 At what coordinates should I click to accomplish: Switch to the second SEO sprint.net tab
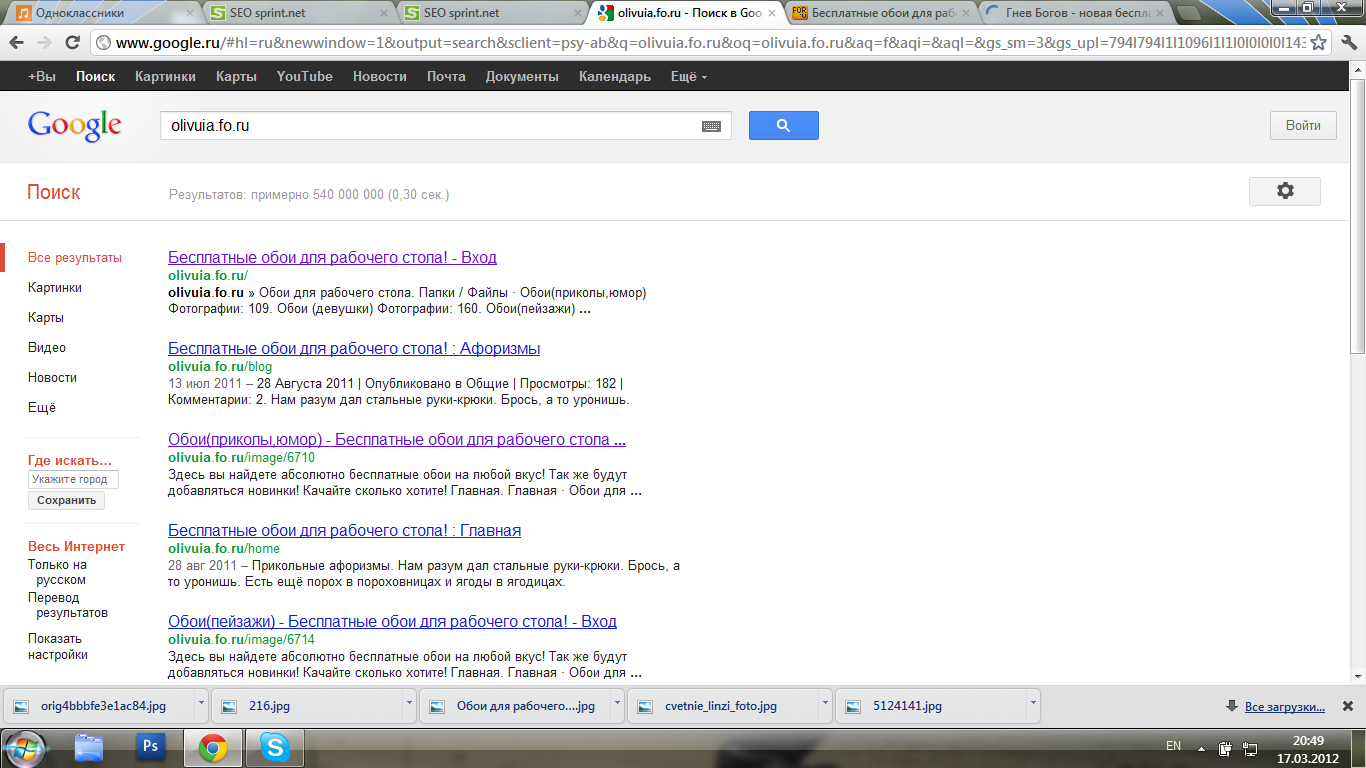coord(489,13)
